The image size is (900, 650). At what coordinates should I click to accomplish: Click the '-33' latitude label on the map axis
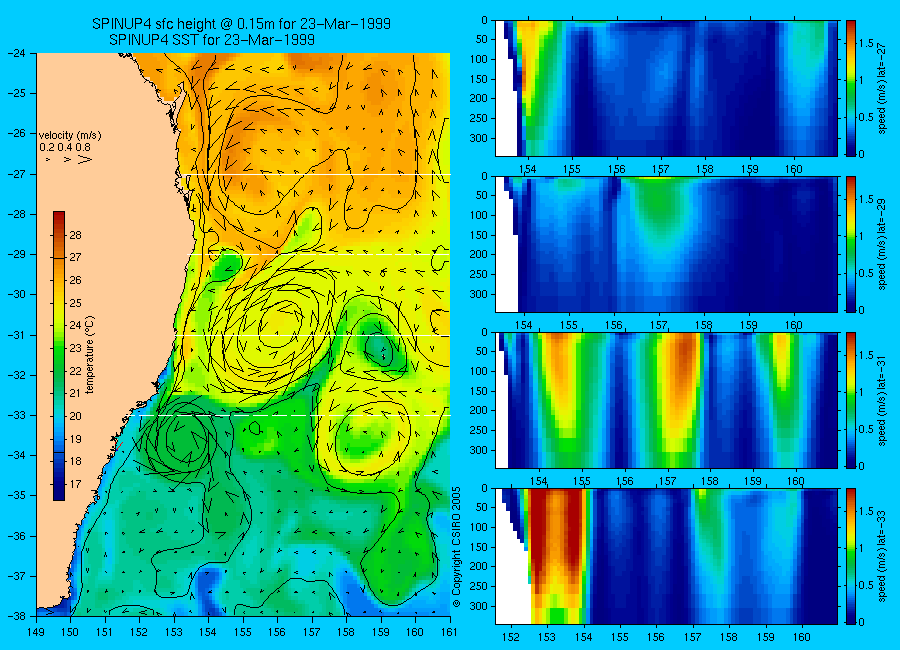[16, 415]
